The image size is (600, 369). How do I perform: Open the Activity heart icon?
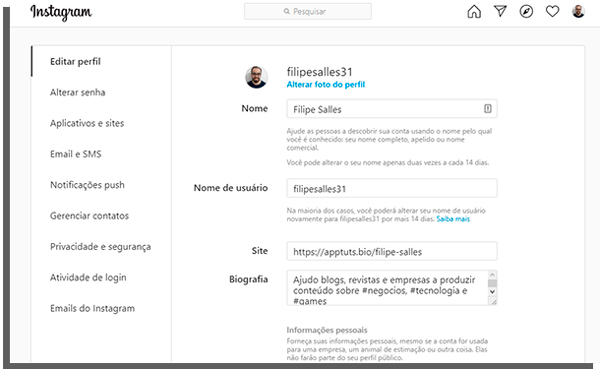tap(552, 11)
